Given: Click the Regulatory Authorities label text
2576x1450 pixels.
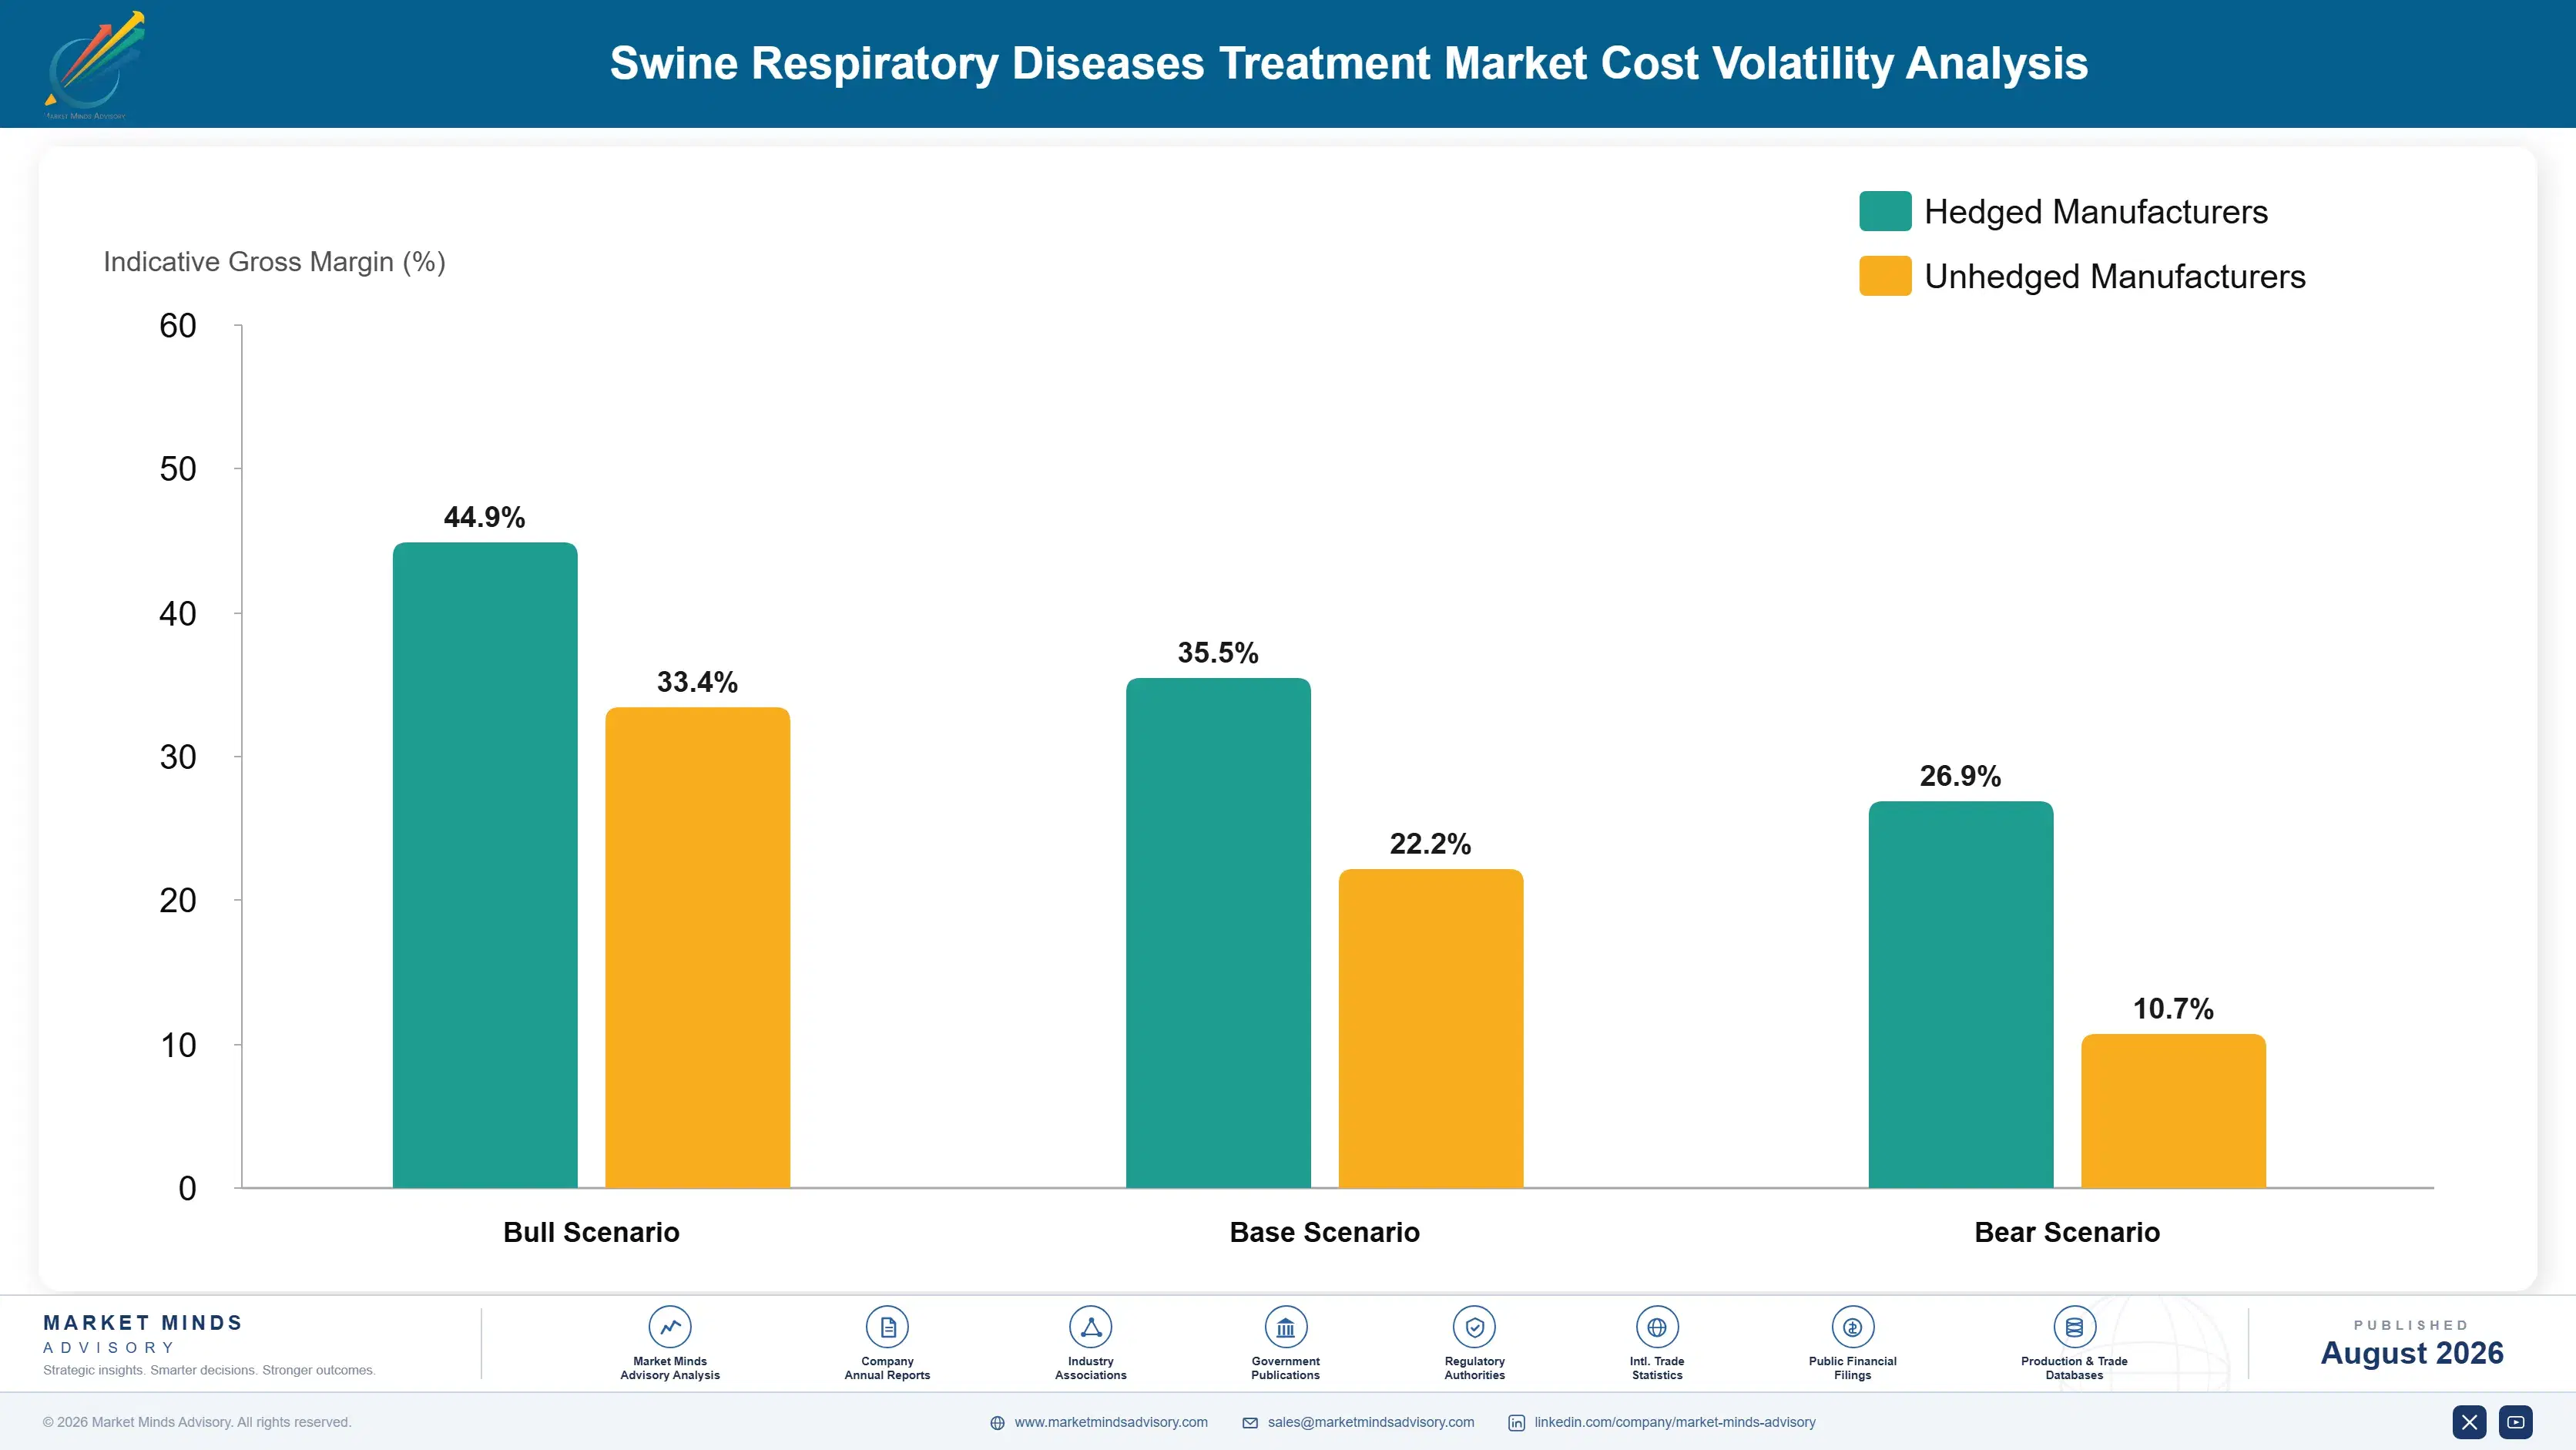Looking at the screenshot, I should (x=1474, y=1368).
